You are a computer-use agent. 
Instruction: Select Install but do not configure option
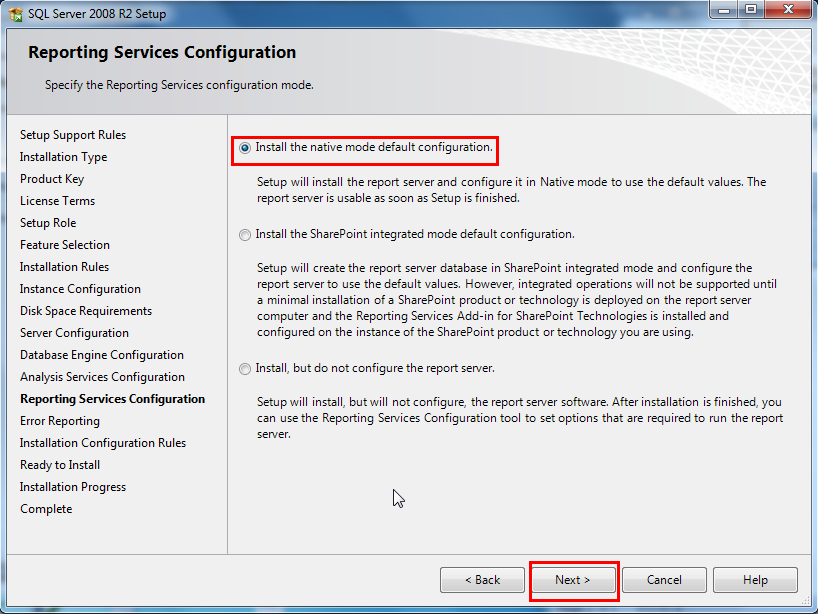point(245,369)
